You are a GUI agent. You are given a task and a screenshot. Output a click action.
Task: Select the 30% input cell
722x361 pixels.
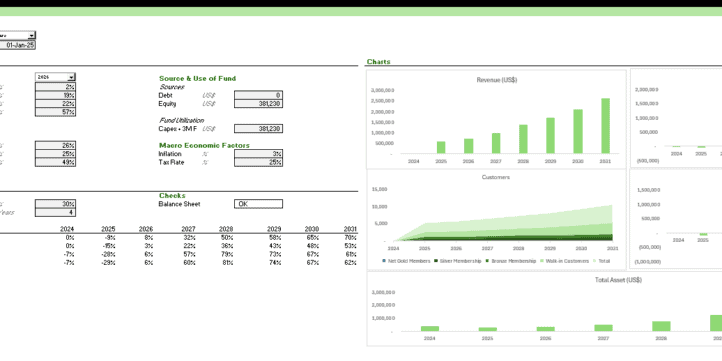click(55, 204)
